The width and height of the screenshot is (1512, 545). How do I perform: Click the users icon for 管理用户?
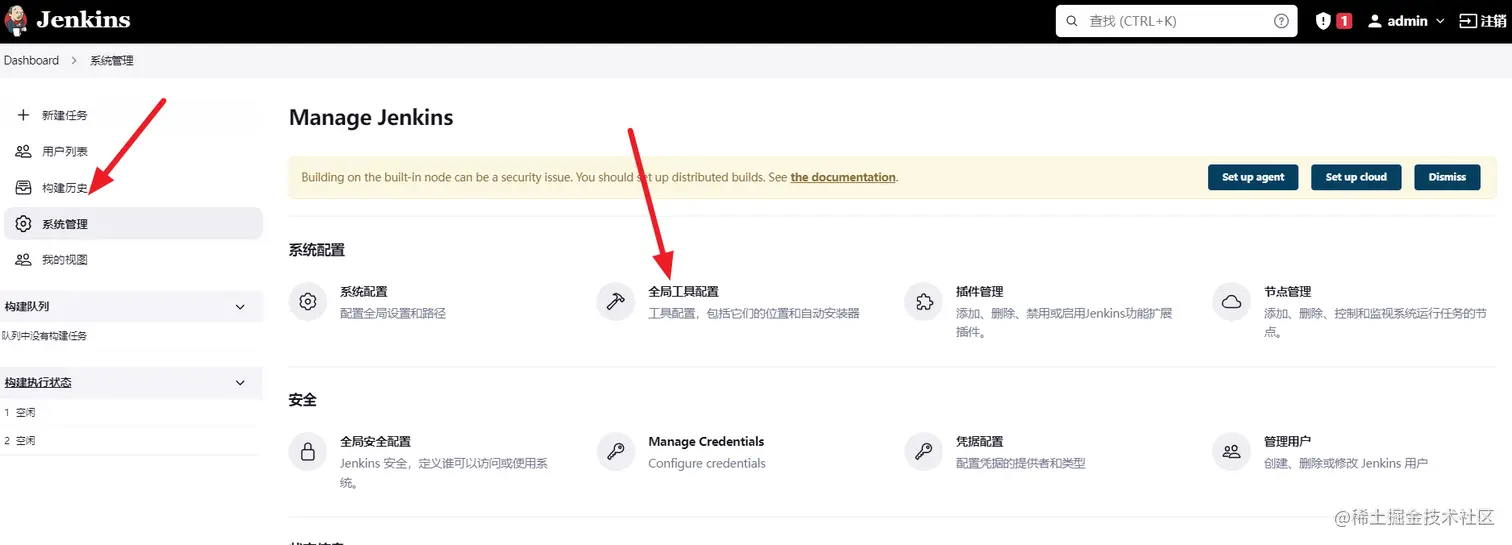tap(1232, 451)
